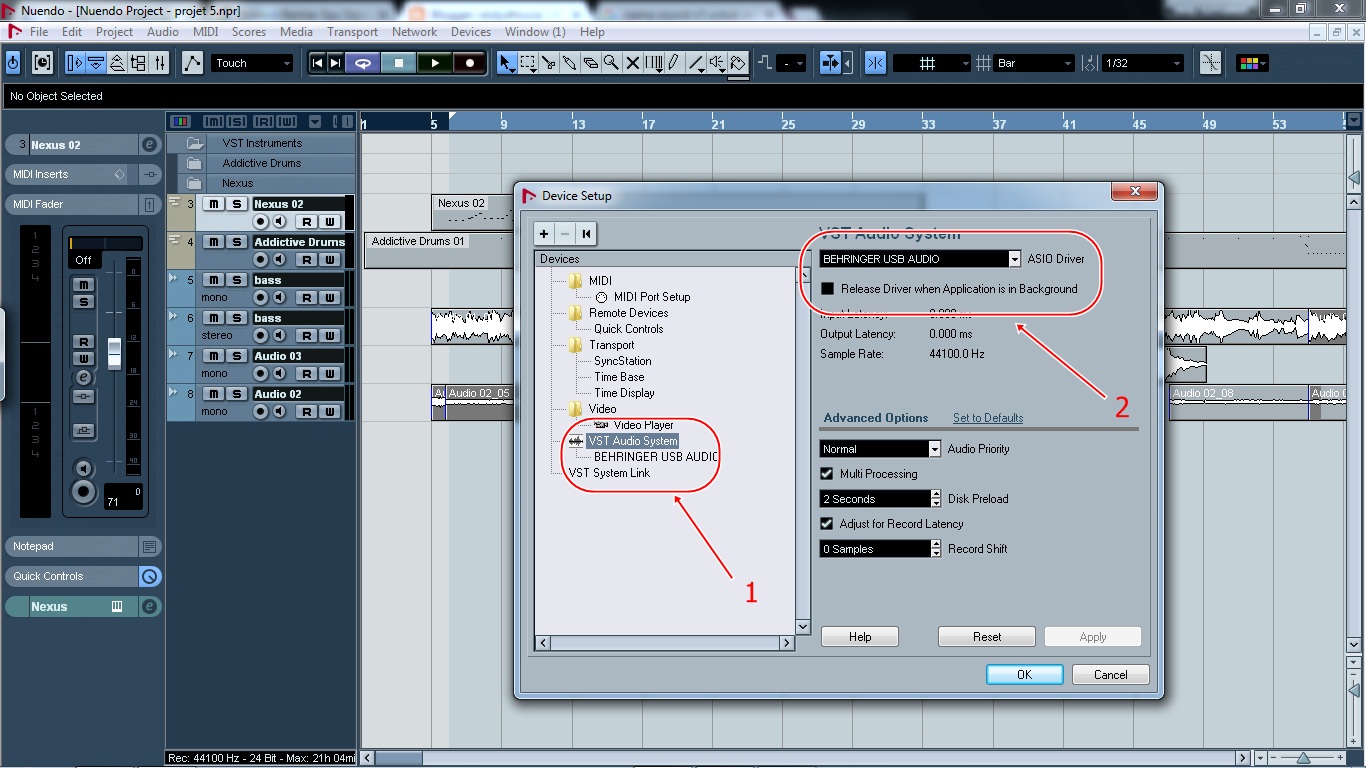Activate the Zoom magnifier tool
Image resolution: width=1366 pixels, height=768 pixels.
click(x=611, y=63)
